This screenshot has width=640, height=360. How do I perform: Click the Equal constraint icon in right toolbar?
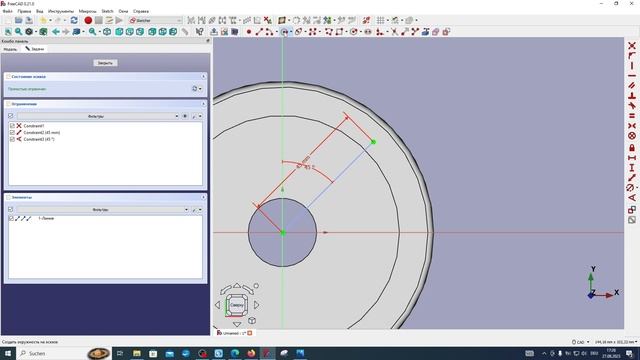632,116
